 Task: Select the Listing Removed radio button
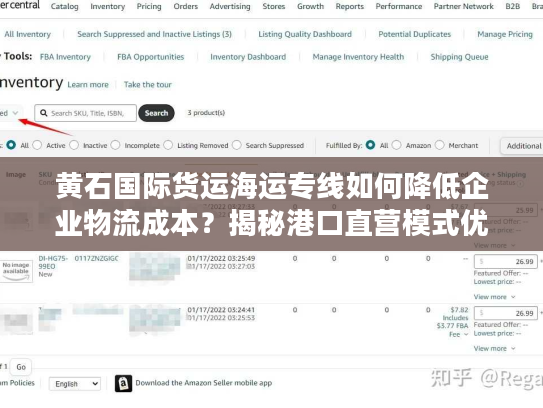[x=168, y=145]
